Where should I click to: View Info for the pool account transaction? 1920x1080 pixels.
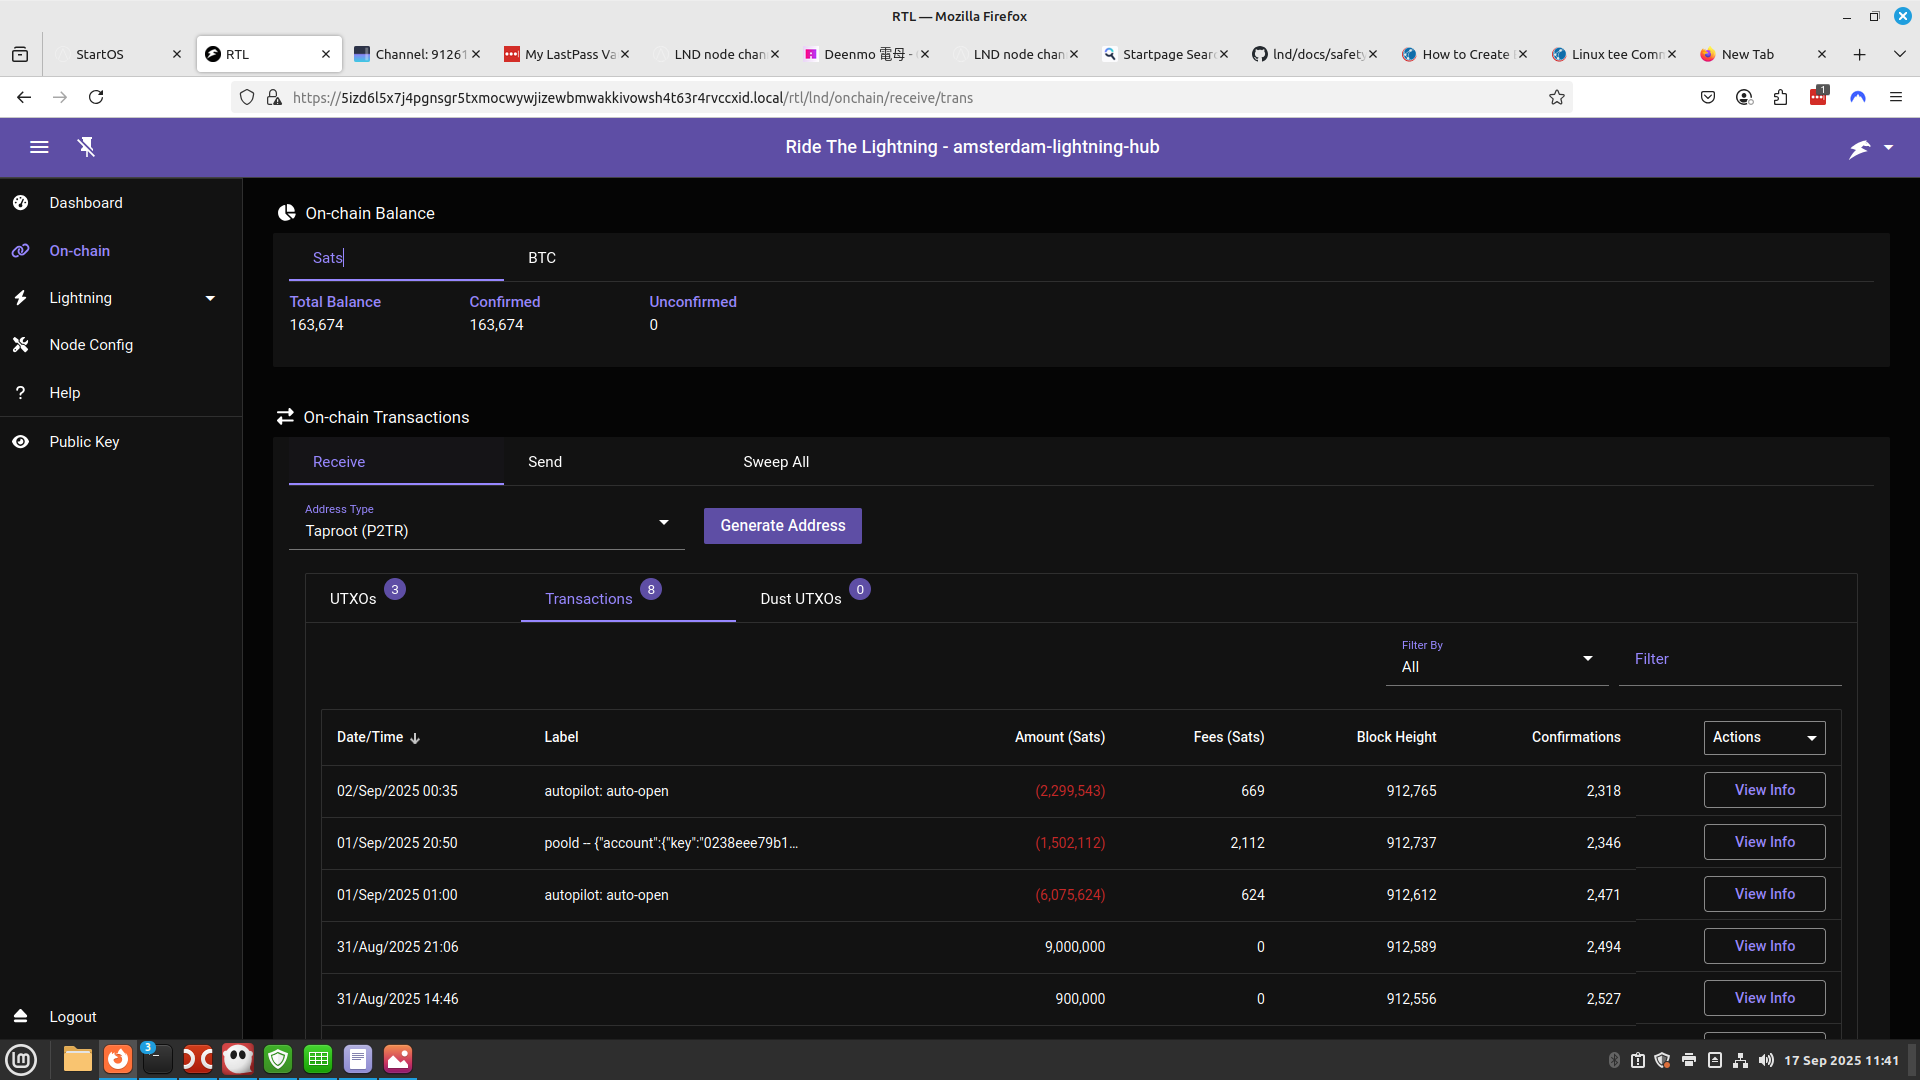[x=1764, y=842]
